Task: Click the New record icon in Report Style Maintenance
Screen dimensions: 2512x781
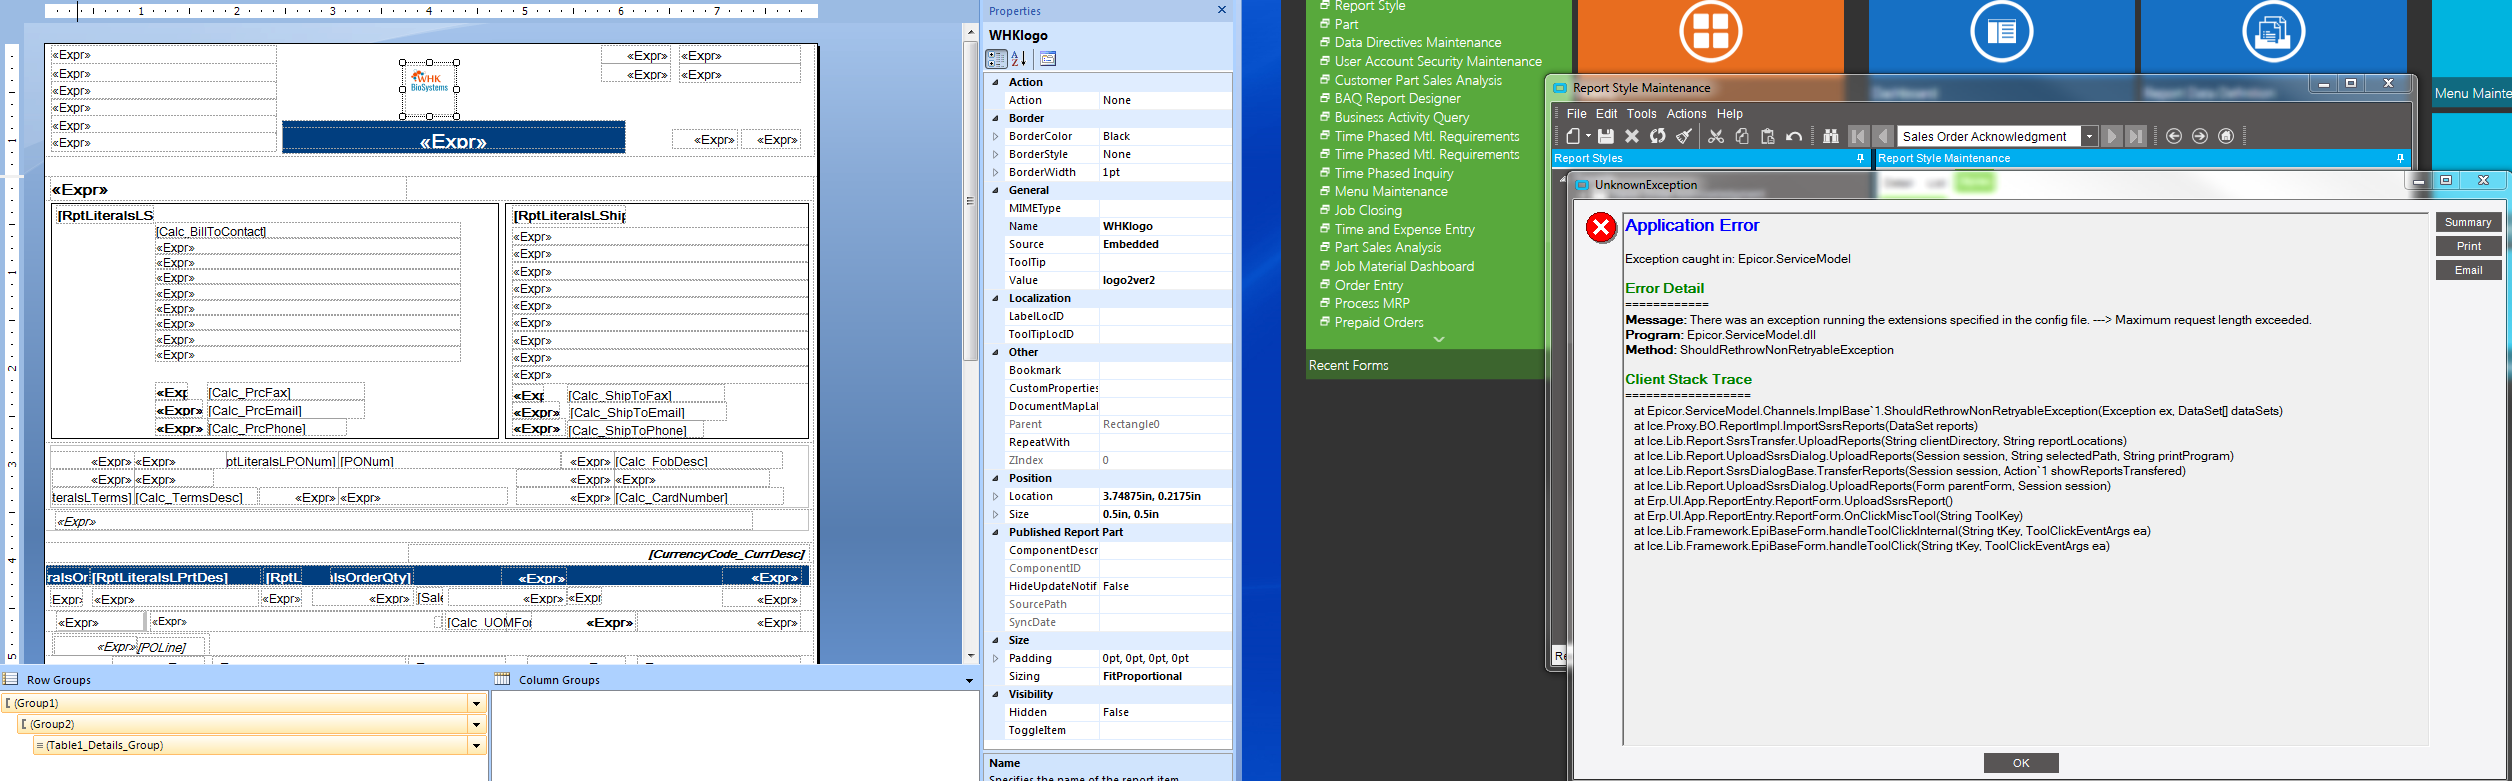Action: pyautogui.click(x=1574, y=136)
